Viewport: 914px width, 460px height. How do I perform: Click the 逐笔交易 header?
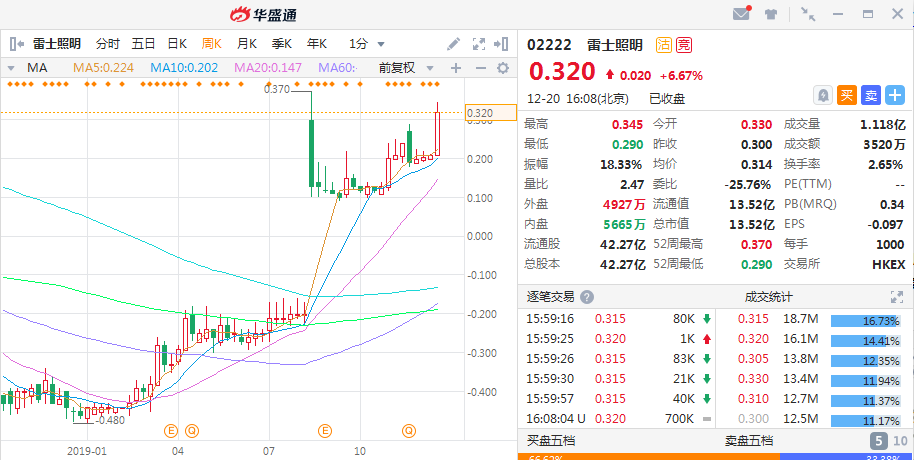coord(551,297)
